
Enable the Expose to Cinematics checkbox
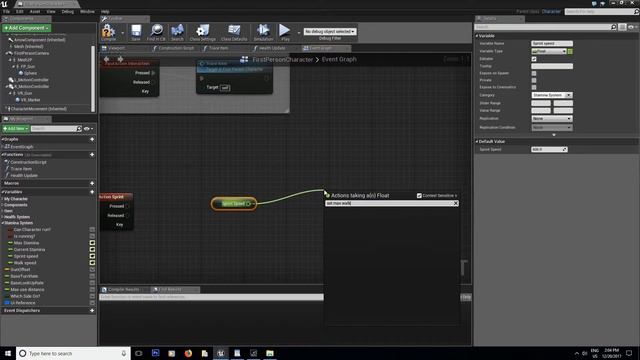coord(534,87)
